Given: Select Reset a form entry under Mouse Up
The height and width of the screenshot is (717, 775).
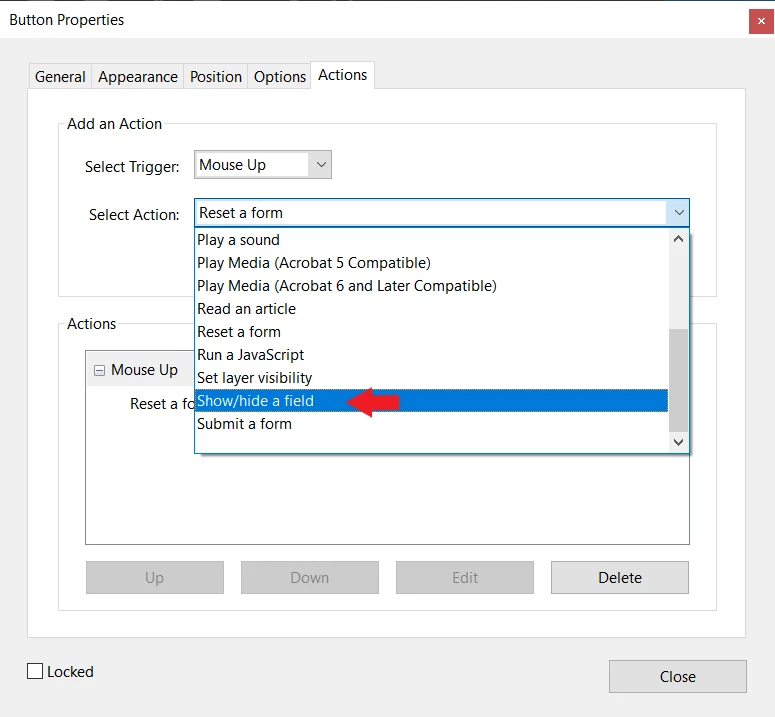Looking at the screenshot, I should (162, 404).
